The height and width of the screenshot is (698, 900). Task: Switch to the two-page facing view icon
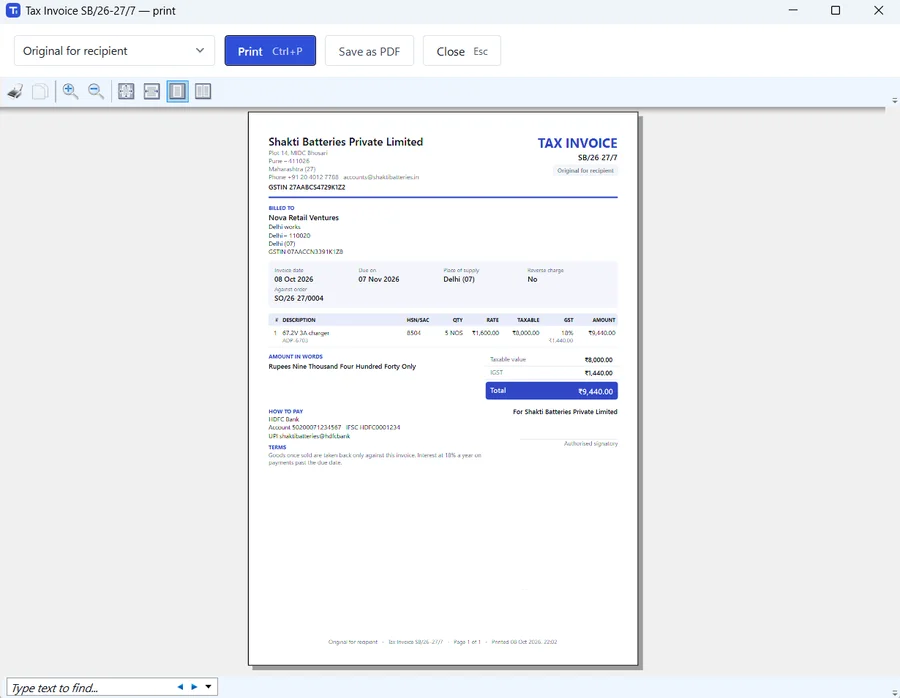tap(203, 91)
